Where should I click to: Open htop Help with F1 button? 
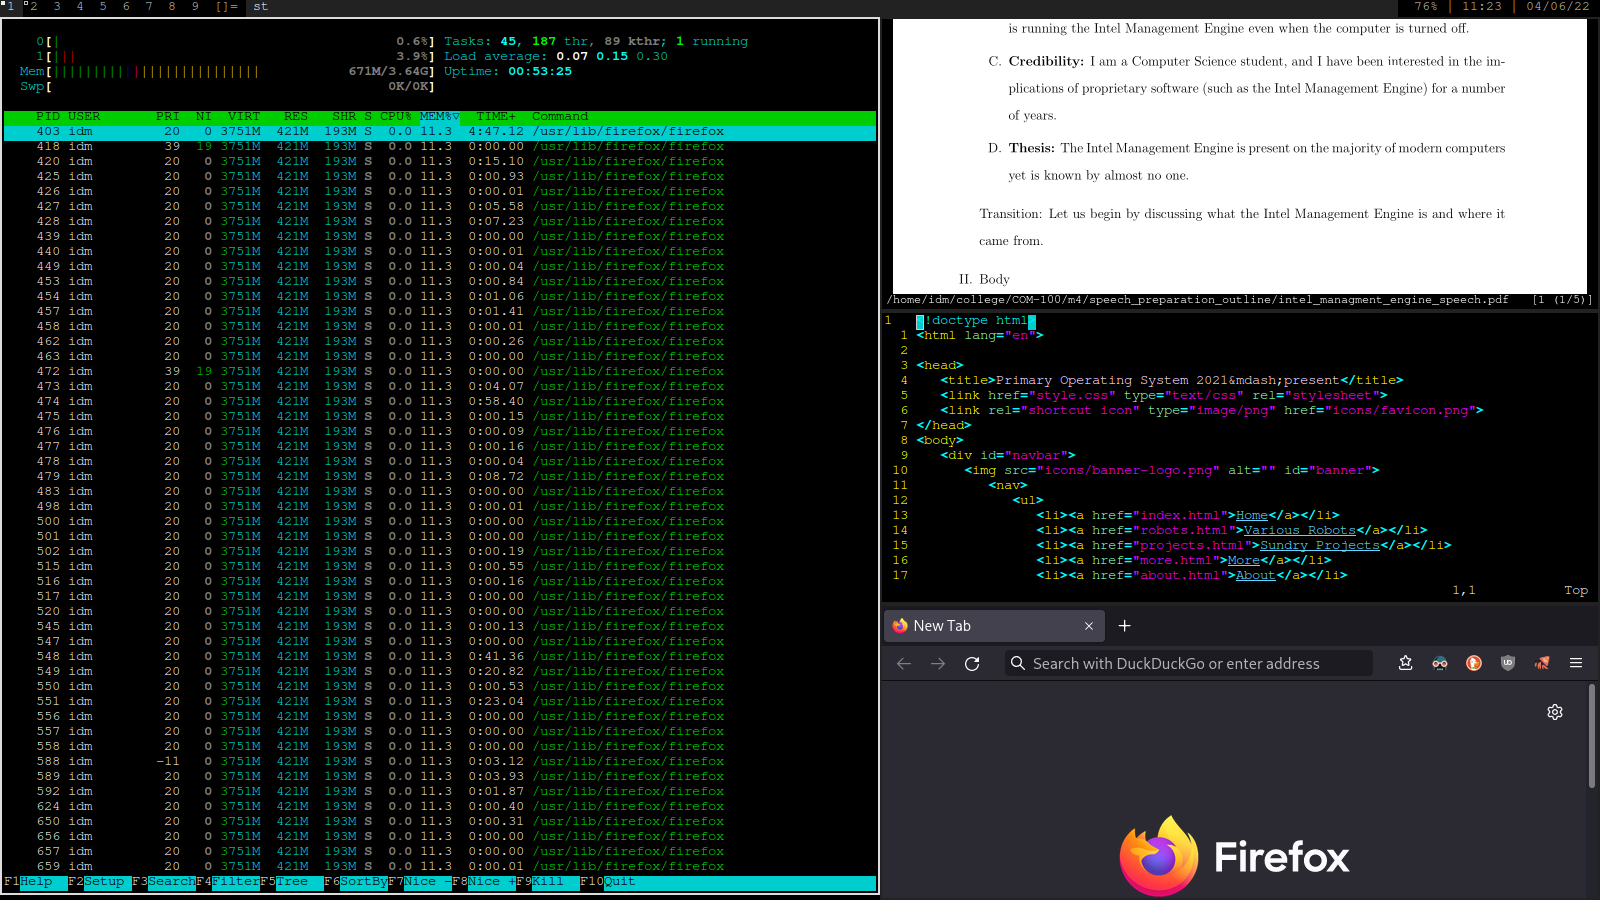tap(28, 882)
